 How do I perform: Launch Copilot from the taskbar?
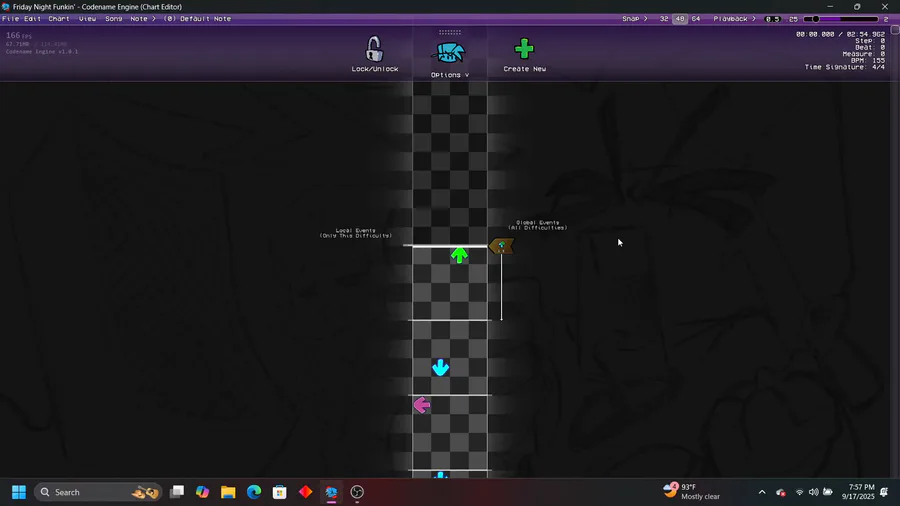click(x=203, y=492)
